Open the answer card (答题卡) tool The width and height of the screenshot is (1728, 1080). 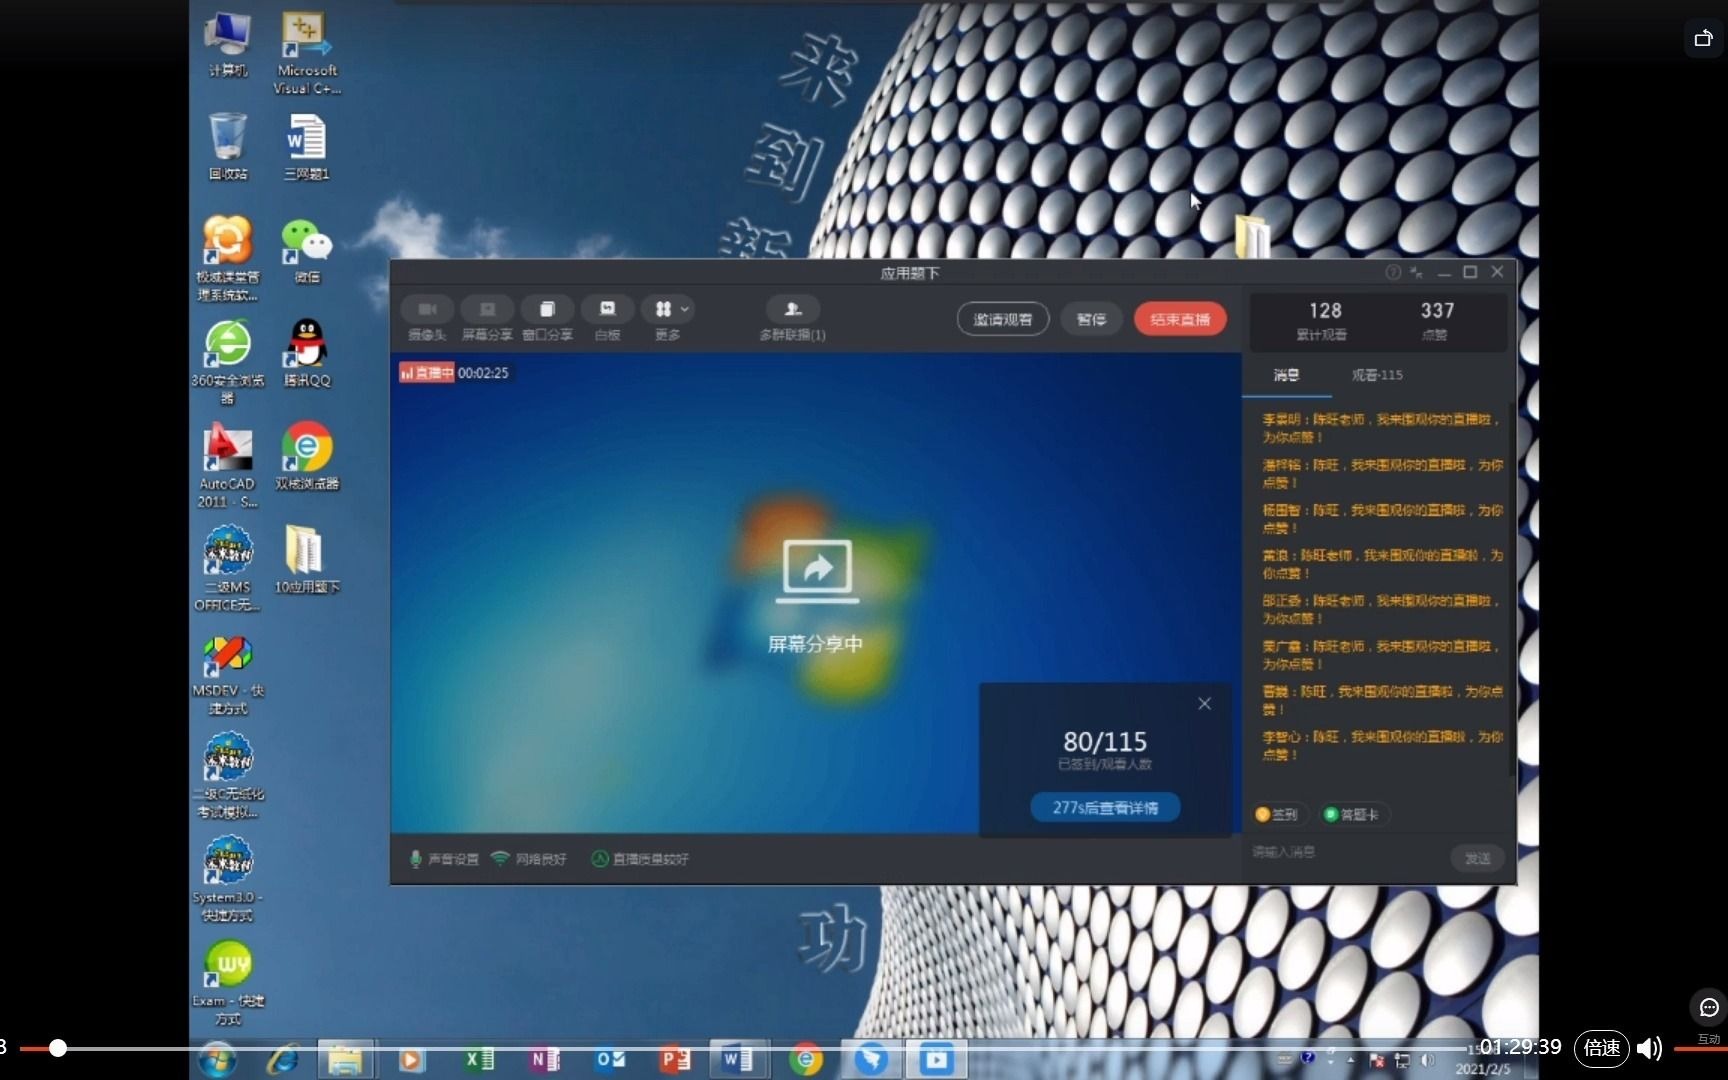click(x=1352, y=814)
